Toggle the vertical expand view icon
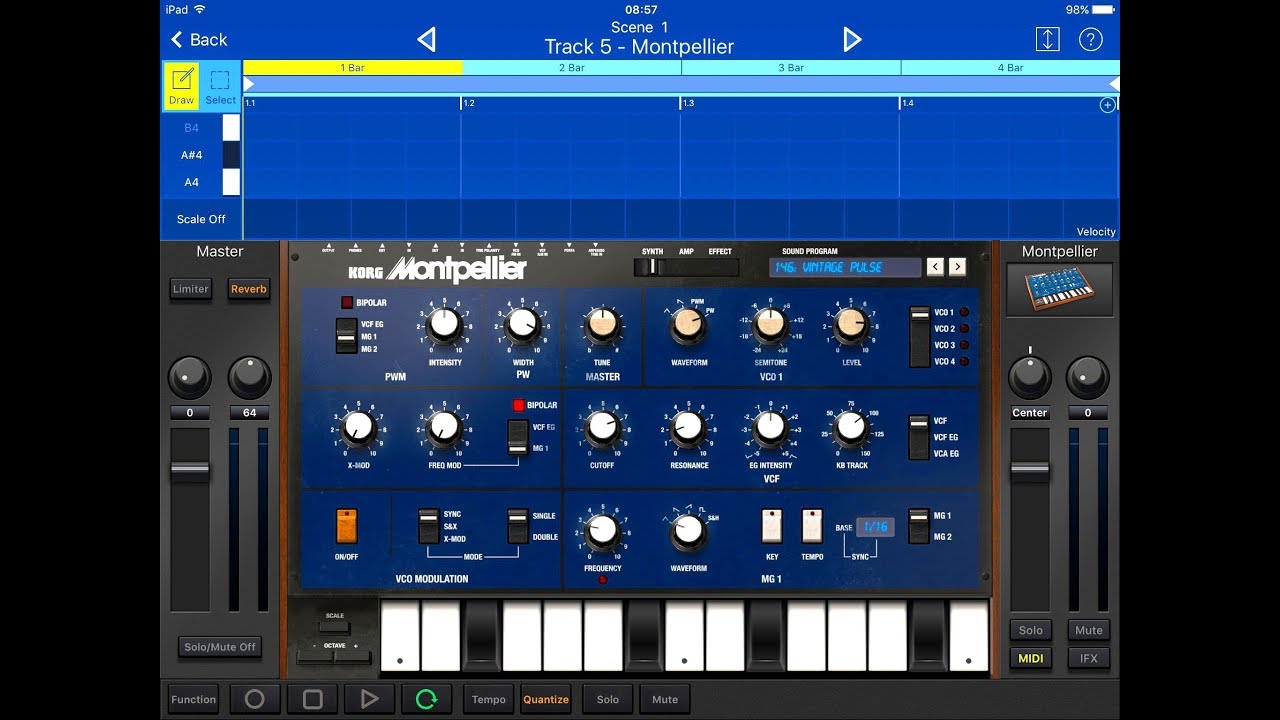The width and height of the screenshot is (1280, 720). (1047, 39)
